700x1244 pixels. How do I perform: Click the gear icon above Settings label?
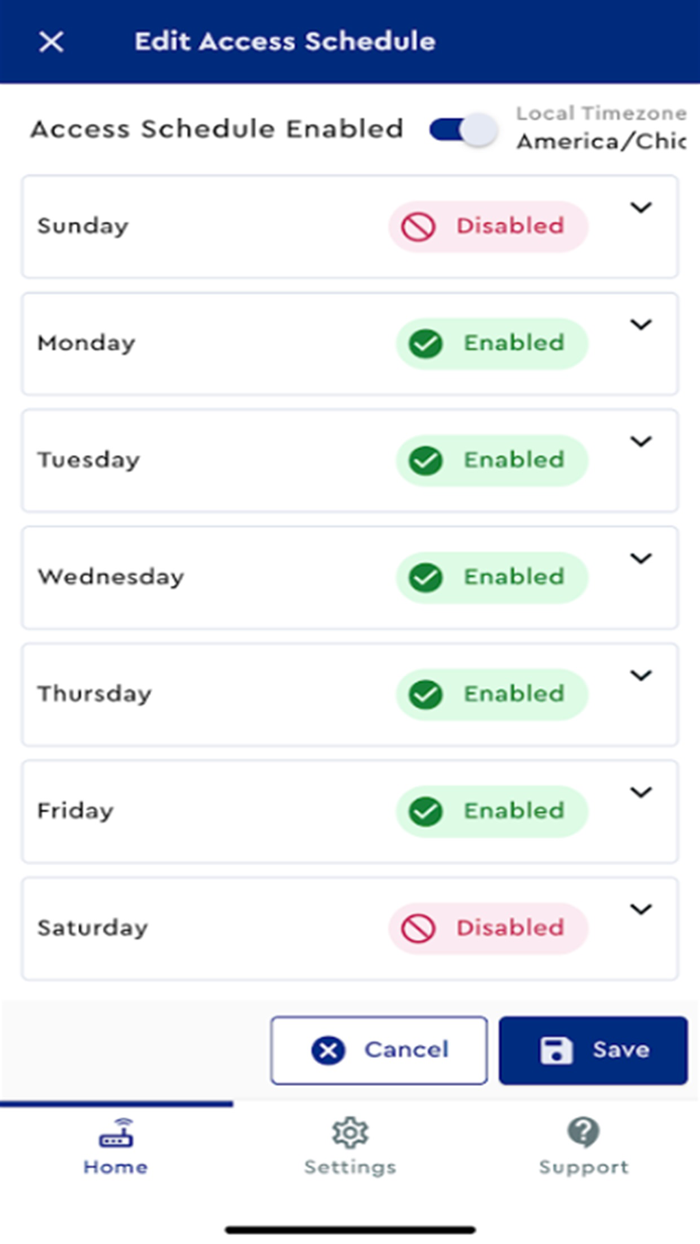pyautogui.click(x=350, y=1131)
